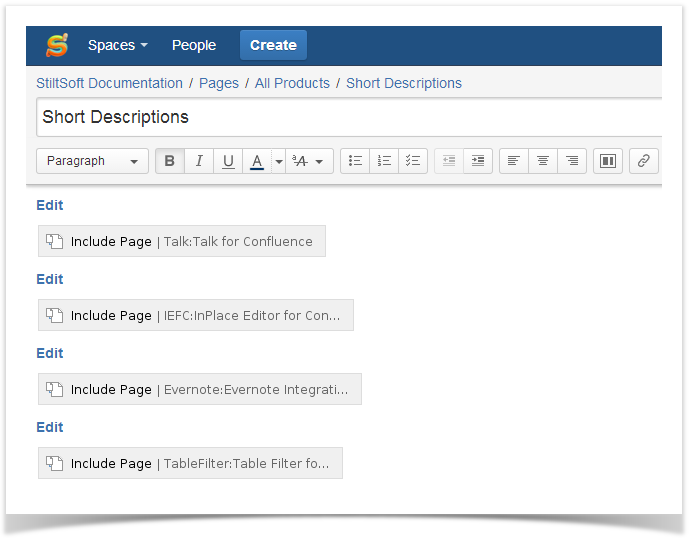The width and height of the screenshot is (696, 543).
Task: Insert a task list
Action: (x=413, y=161)
